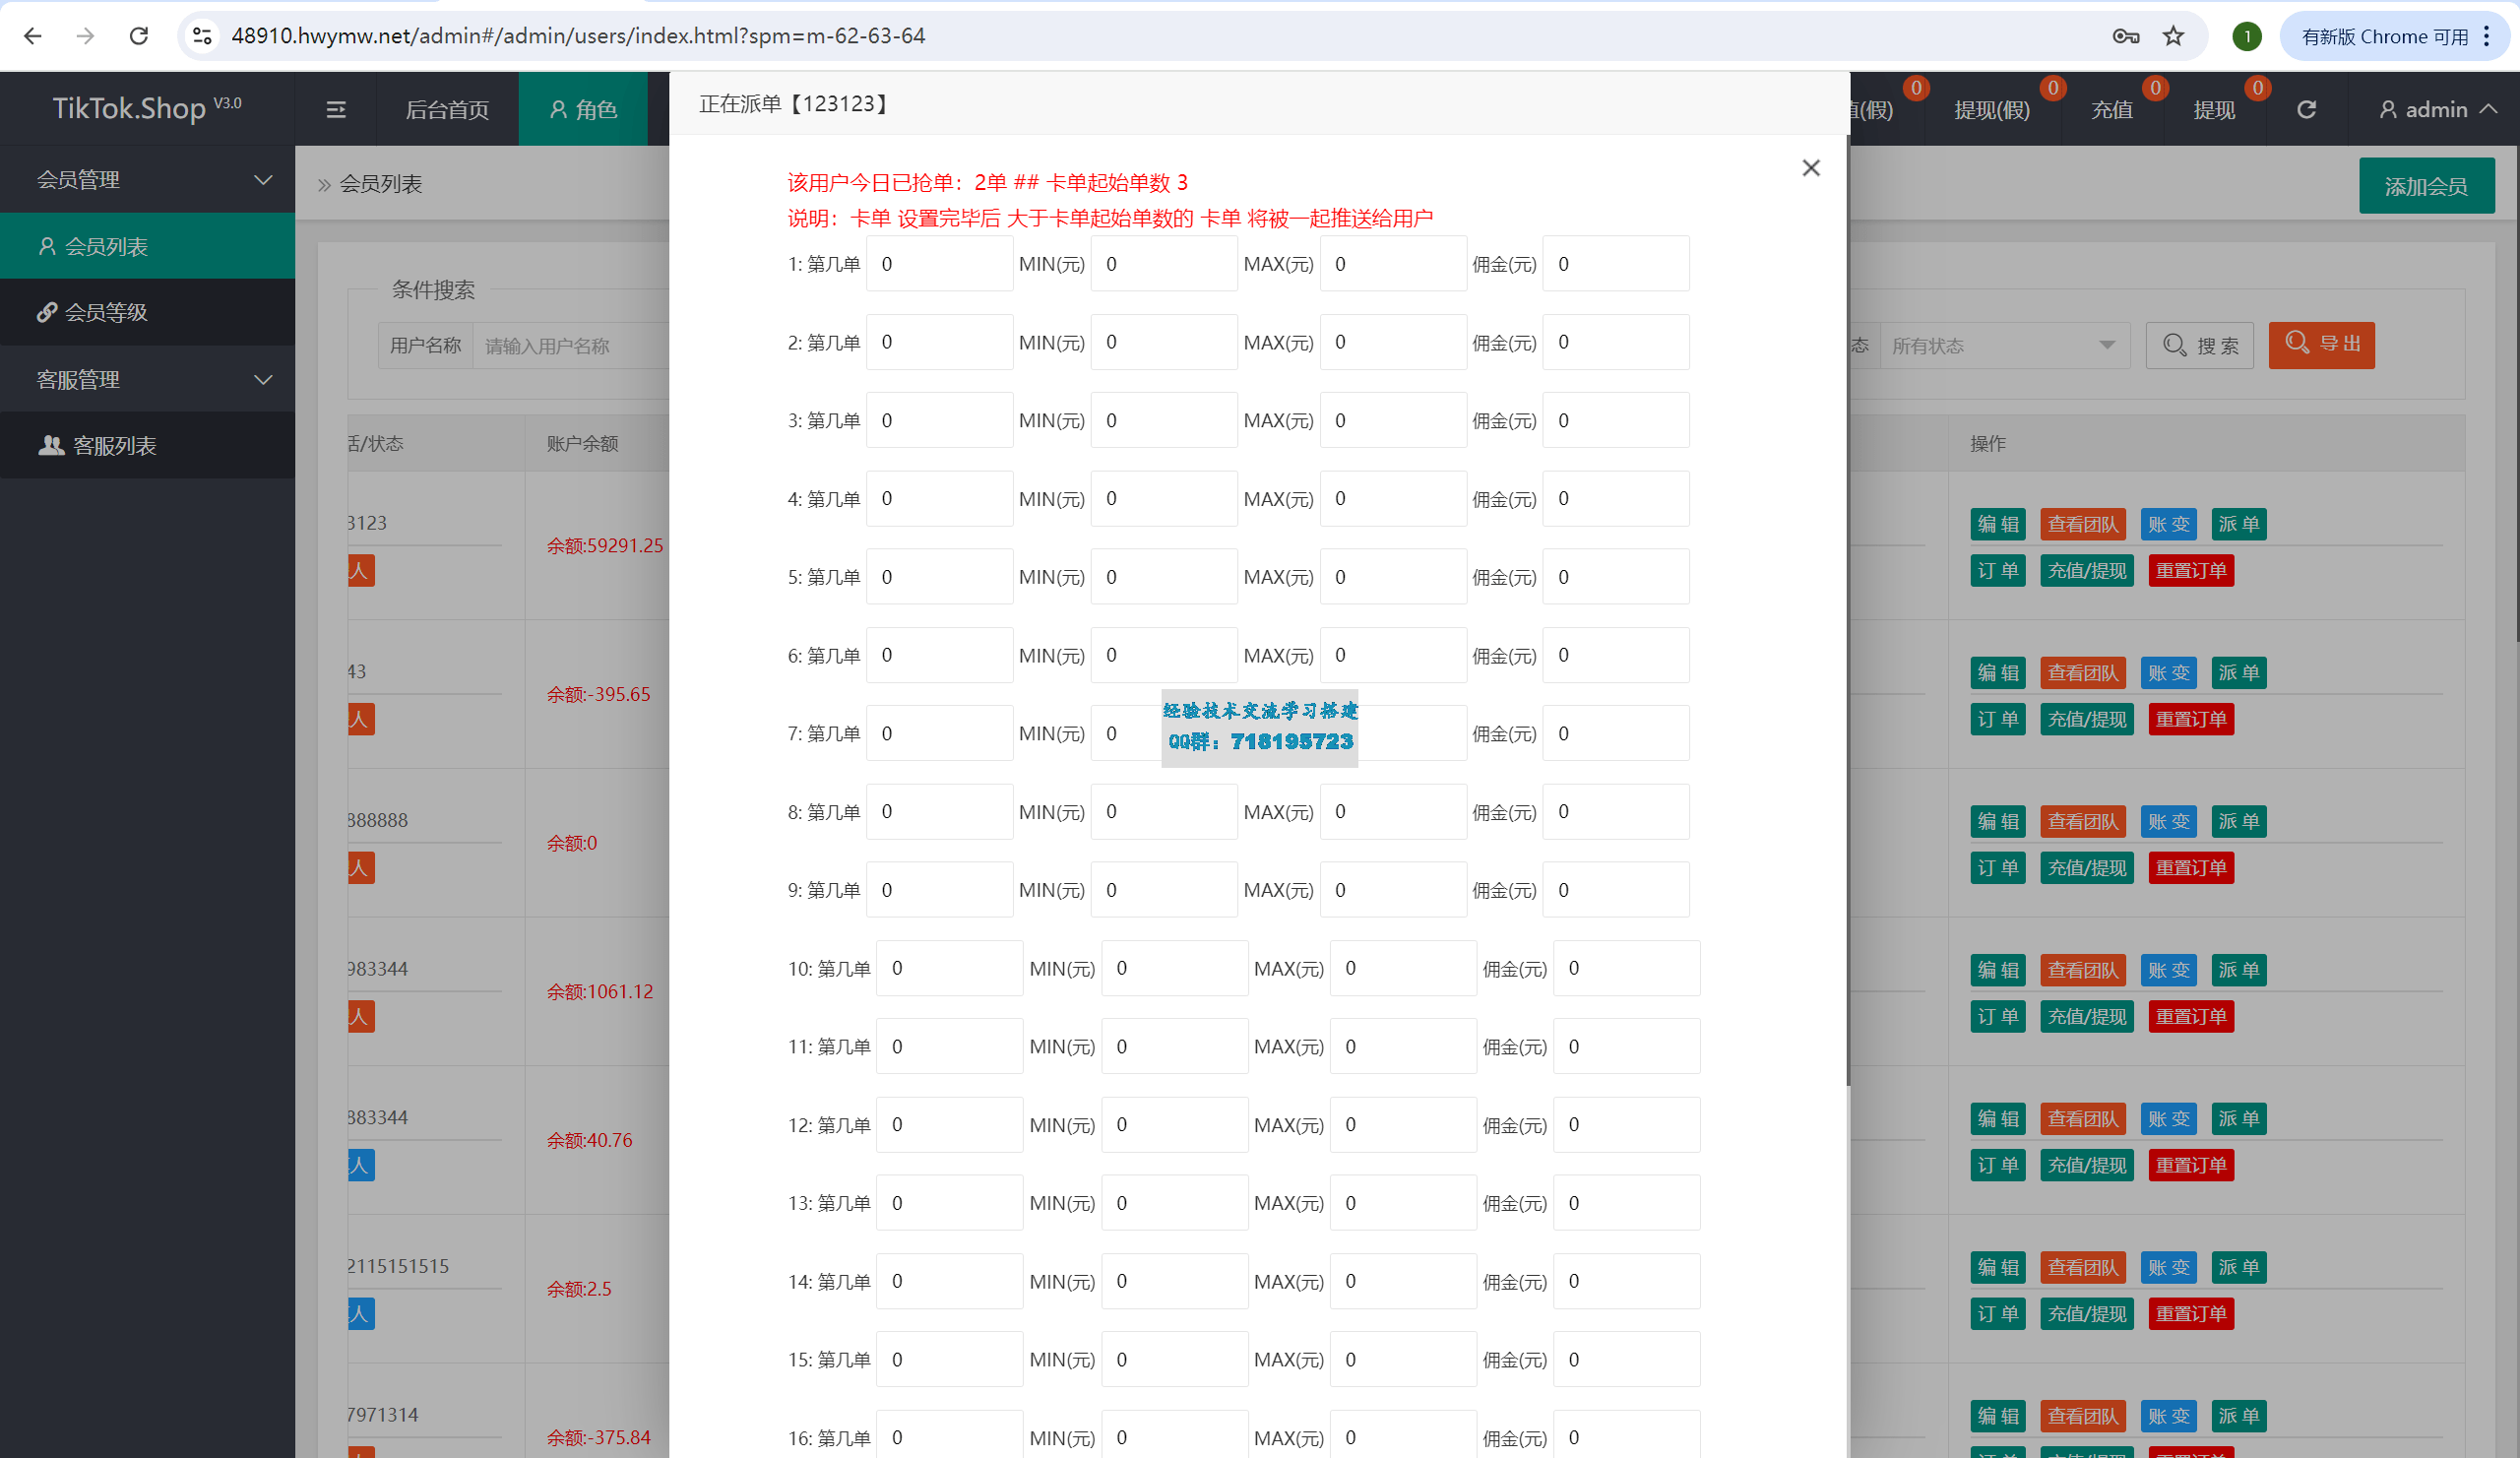Go back in browser history
2520x1458 pixels.
(33, 36)
